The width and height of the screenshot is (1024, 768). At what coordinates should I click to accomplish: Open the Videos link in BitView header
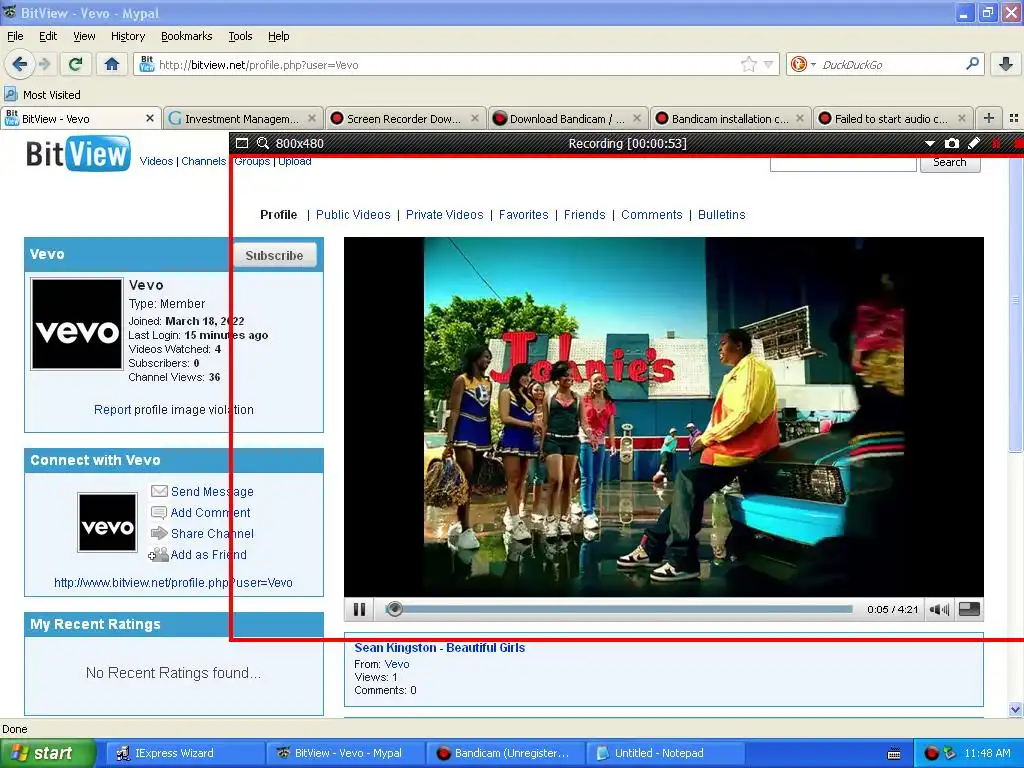coord(156,161)
